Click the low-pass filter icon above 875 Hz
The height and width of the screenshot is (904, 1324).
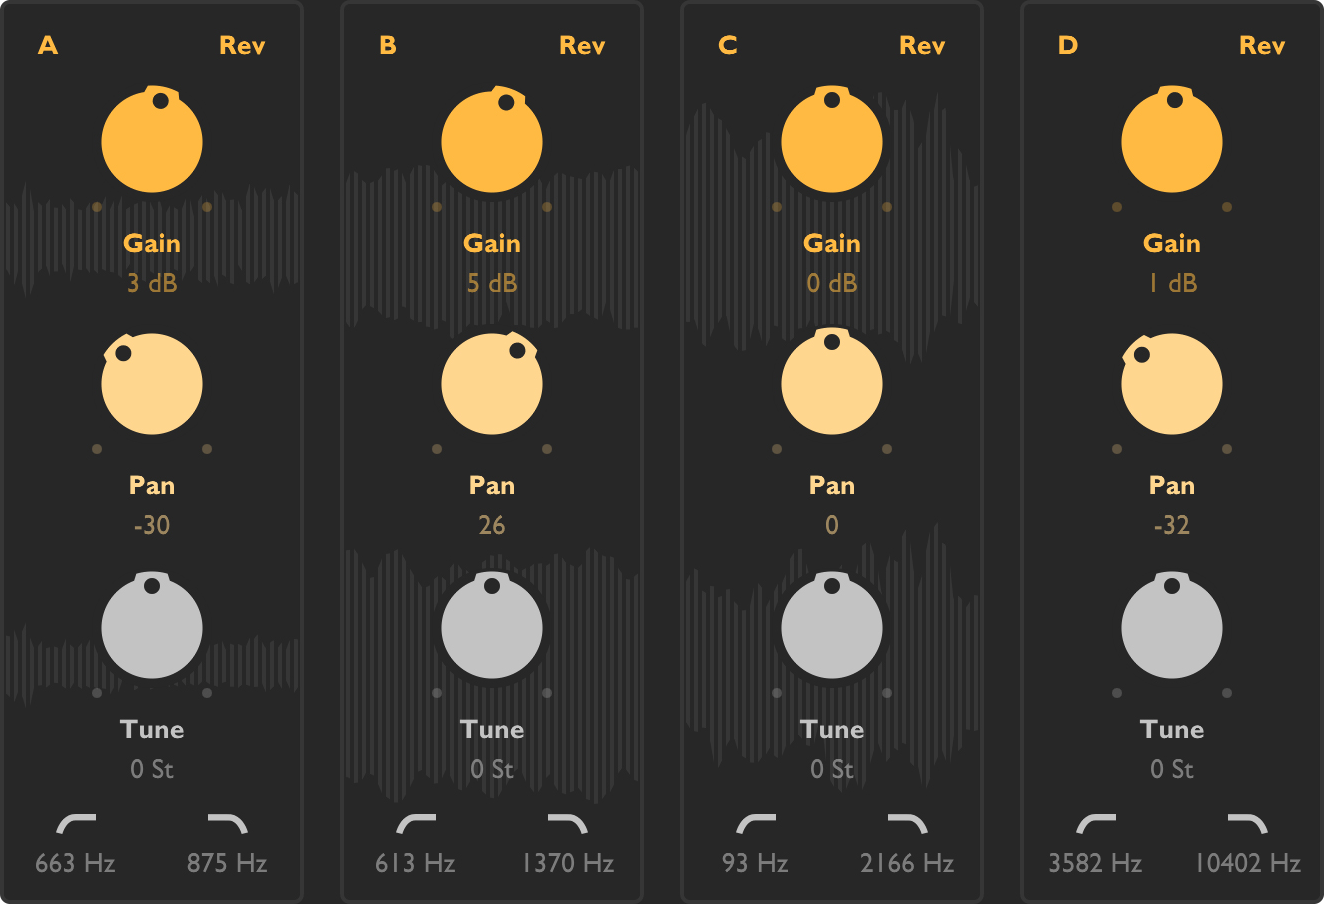227,824
